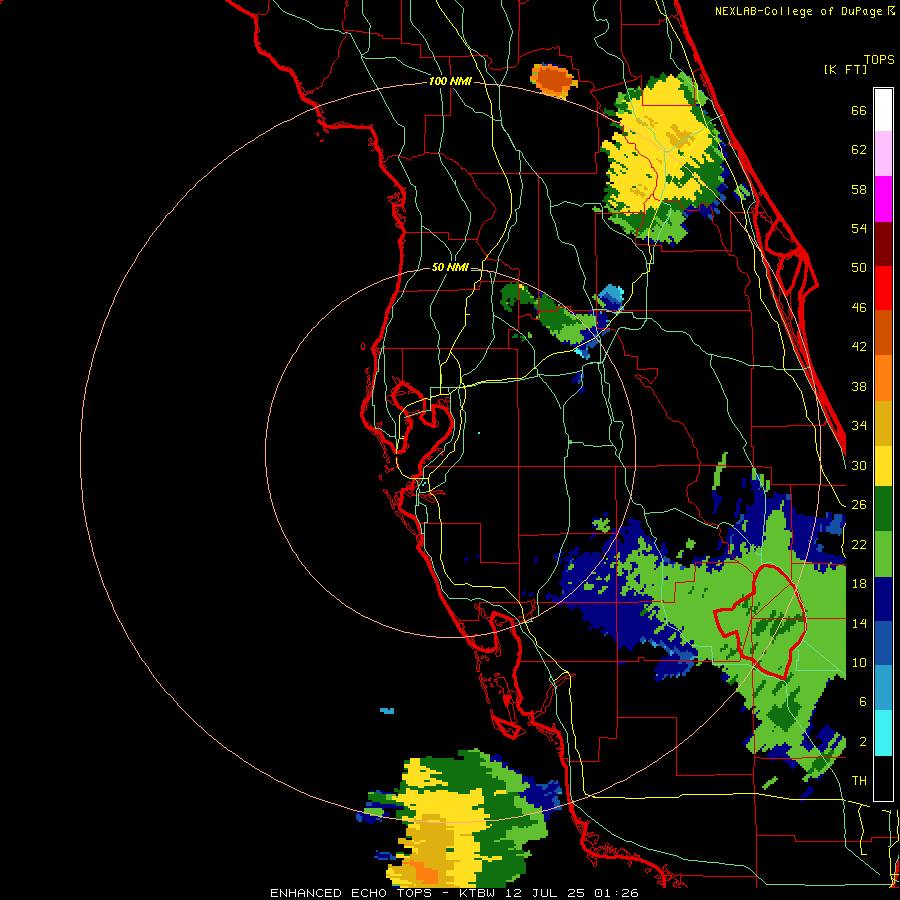The width and height of the screenshot is (900, 900).
Task: Click the small light-blue echo offshore in the Gulf
Action: click(387, 711)
